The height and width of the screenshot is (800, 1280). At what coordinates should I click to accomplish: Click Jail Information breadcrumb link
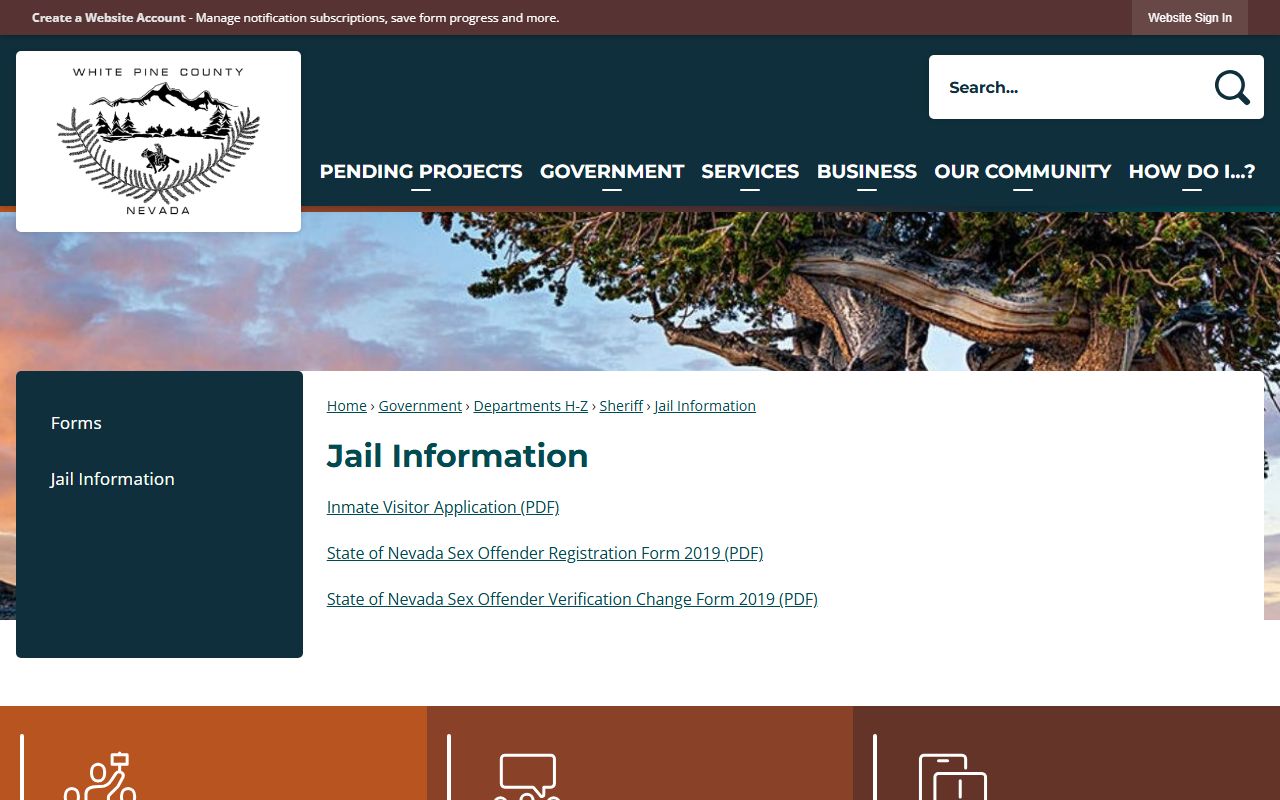(705, 406)
